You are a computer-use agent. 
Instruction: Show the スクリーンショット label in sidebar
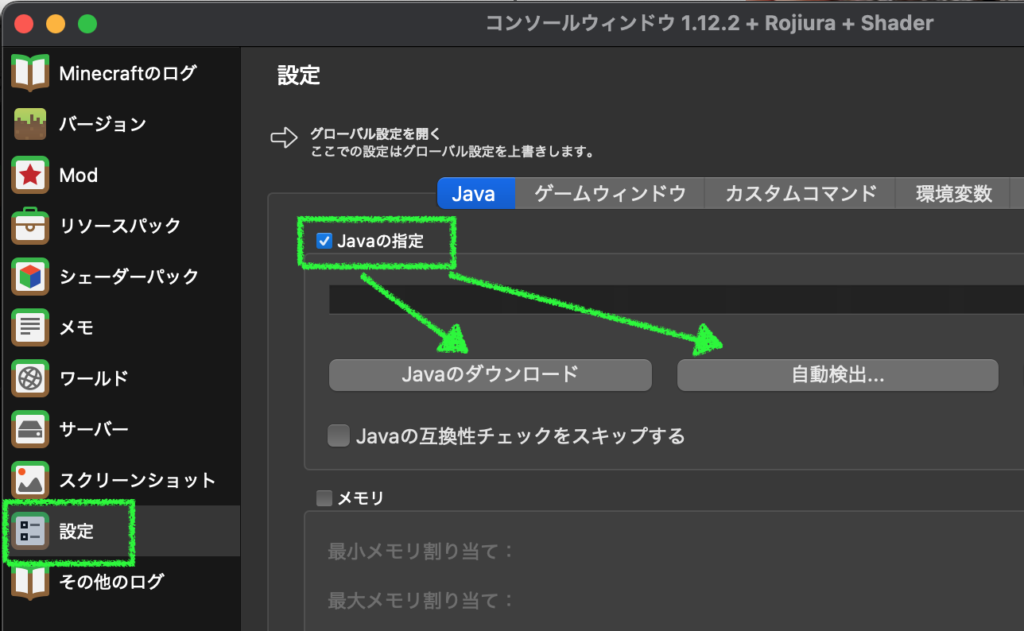[137, 480]
